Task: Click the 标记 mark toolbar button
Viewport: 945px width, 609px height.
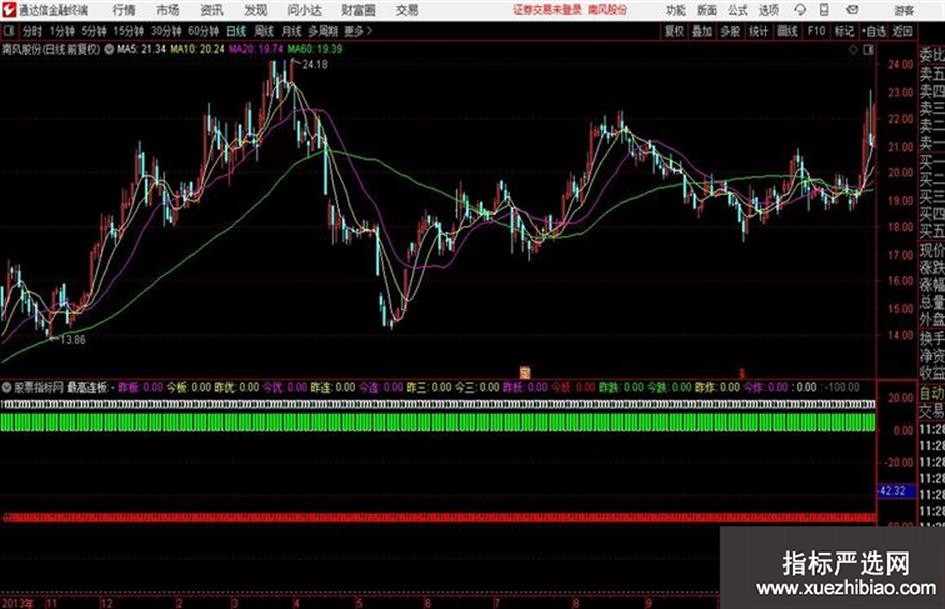Action: coord(844,31)
